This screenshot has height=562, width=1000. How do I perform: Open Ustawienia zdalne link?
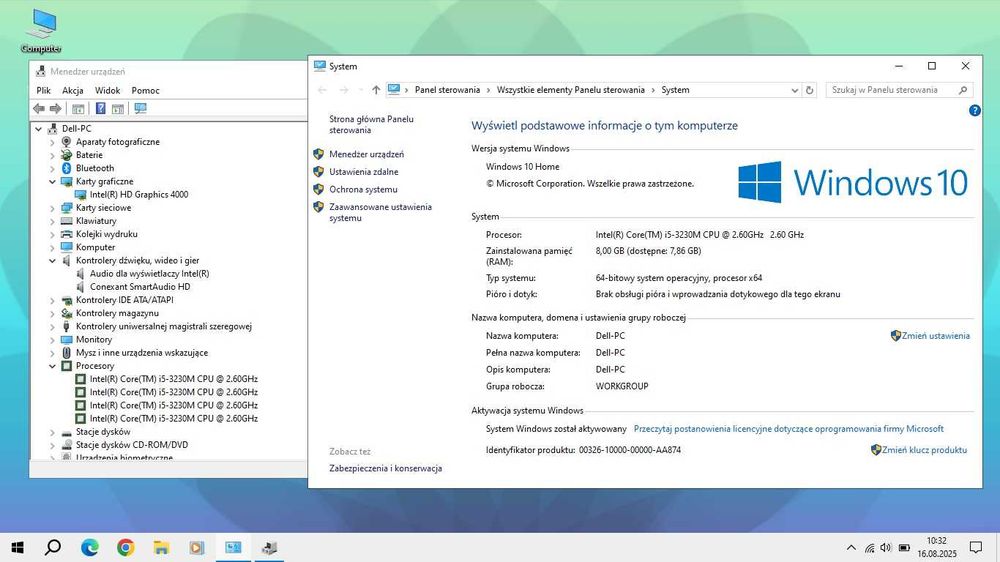364,172
